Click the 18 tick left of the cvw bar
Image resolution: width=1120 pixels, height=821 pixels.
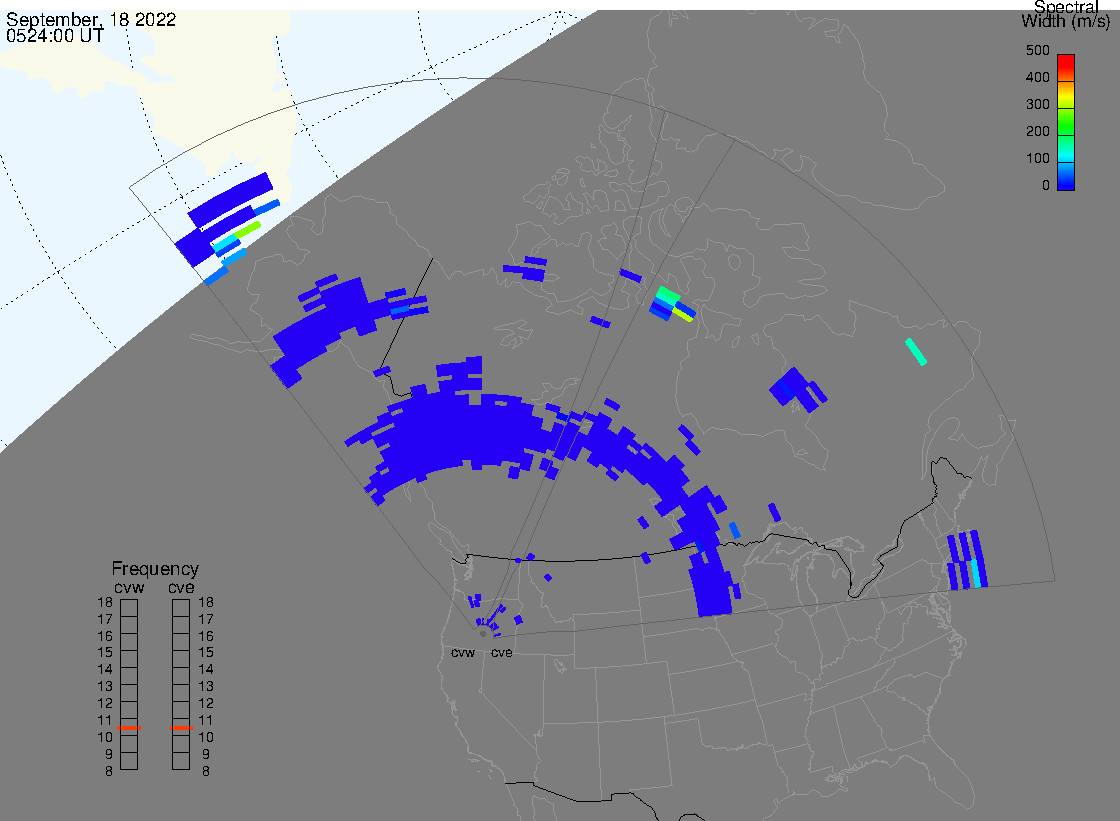pyautogui.click(x=105, y=602)
